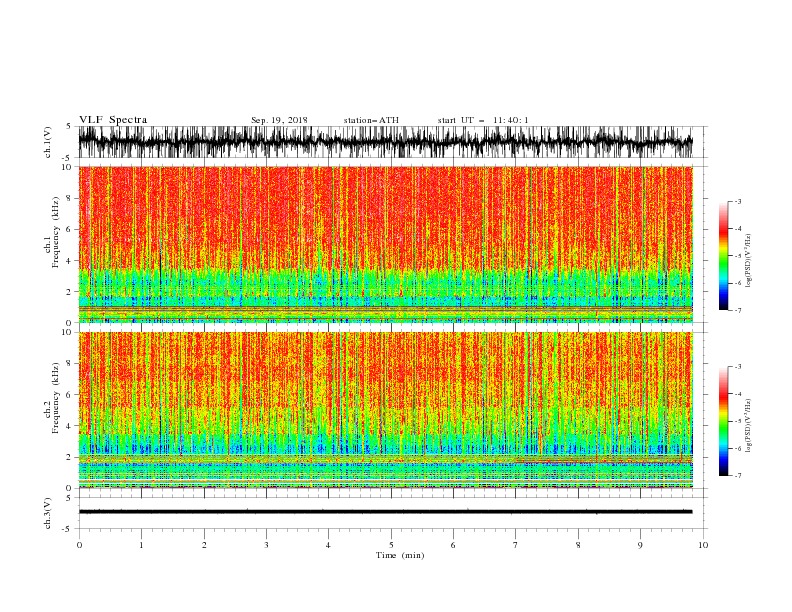Click the lower color bar log(PSD) label

(749, 426)
